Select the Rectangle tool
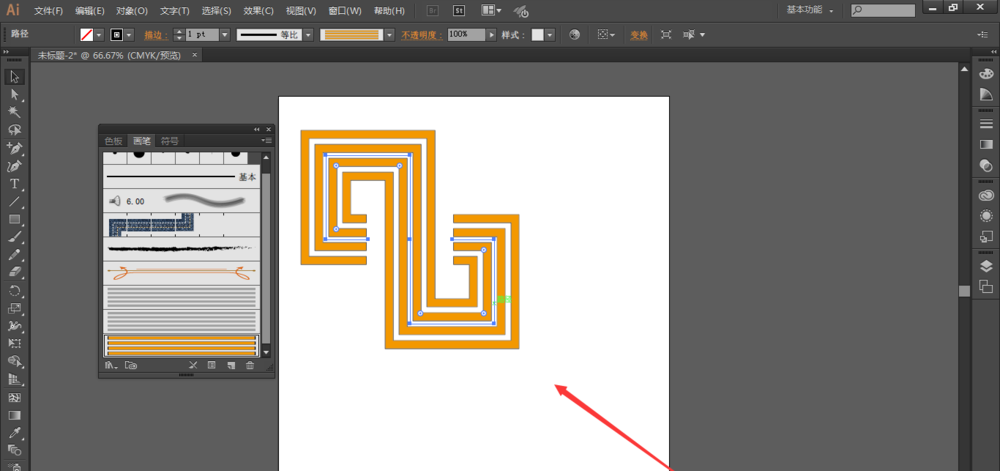The image size is (1000, 471). point(15,220)
